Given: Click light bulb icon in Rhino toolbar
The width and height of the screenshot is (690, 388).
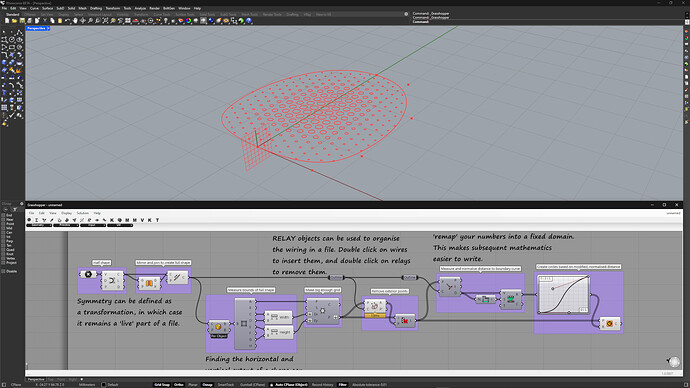Looking at the screenshot, I should coord(166,21).
